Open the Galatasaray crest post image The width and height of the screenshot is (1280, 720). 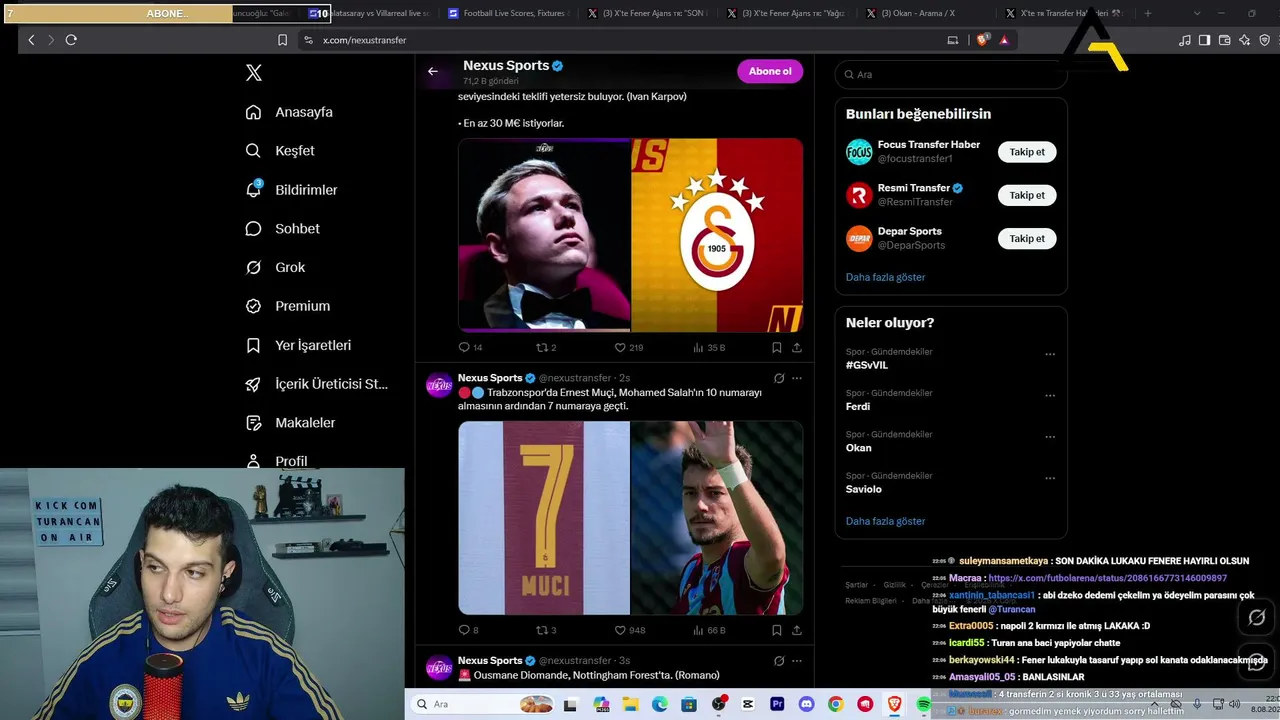click(717, 235)
